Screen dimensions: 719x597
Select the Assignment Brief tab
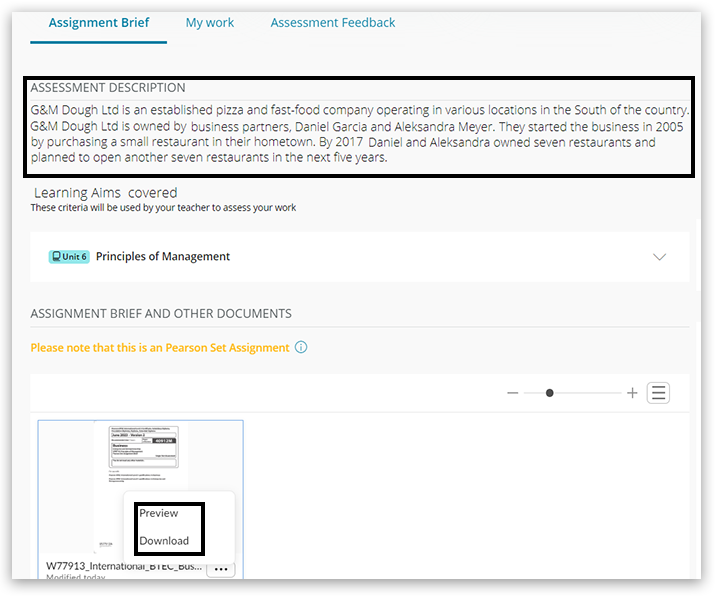click(98, 23)
